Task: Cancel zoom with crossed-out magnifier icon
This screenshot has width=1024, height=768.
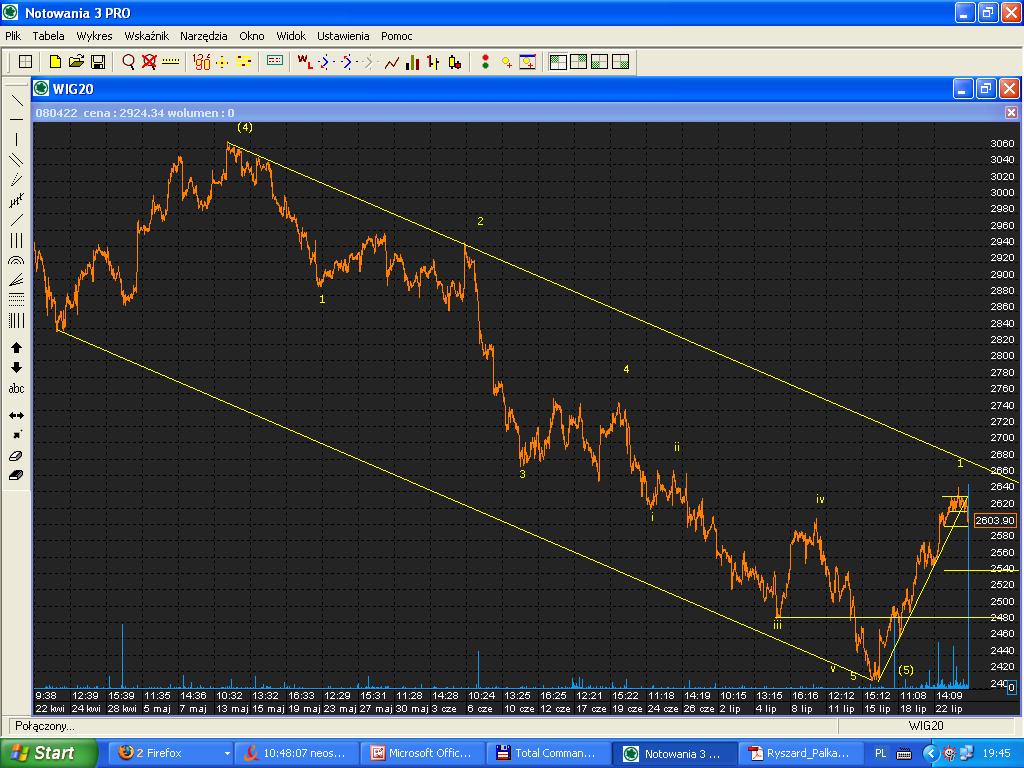Action: coord(150,62)
